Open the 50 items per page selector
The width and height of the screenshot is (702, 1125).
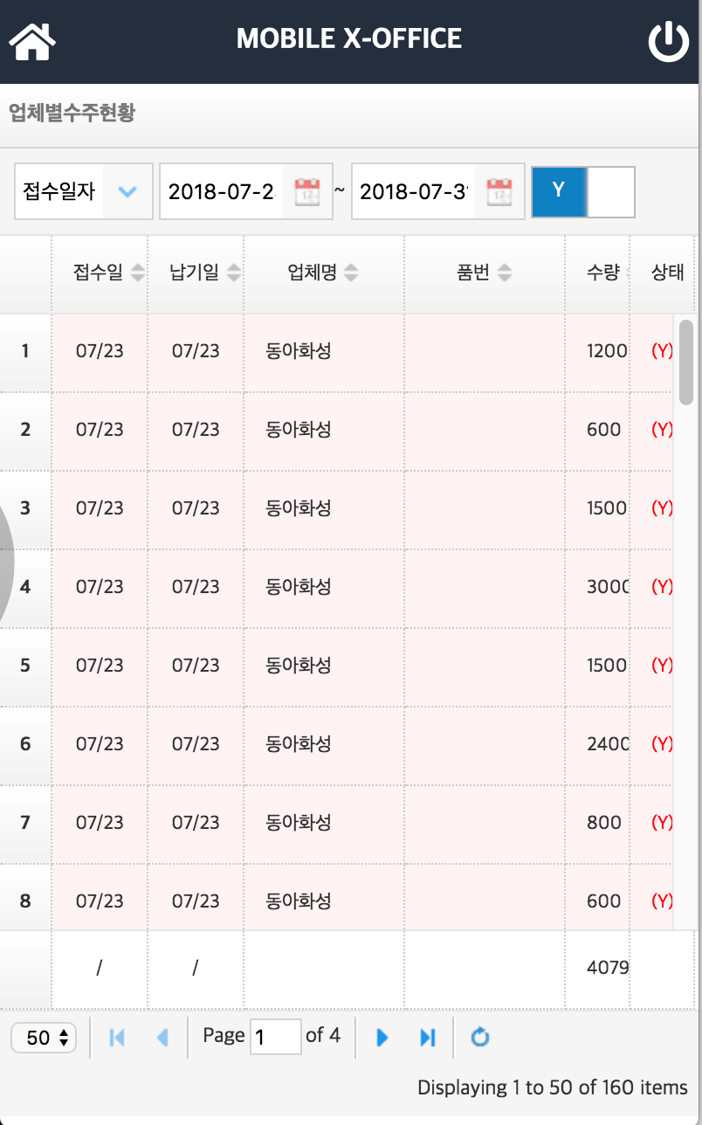point(44,1037)
